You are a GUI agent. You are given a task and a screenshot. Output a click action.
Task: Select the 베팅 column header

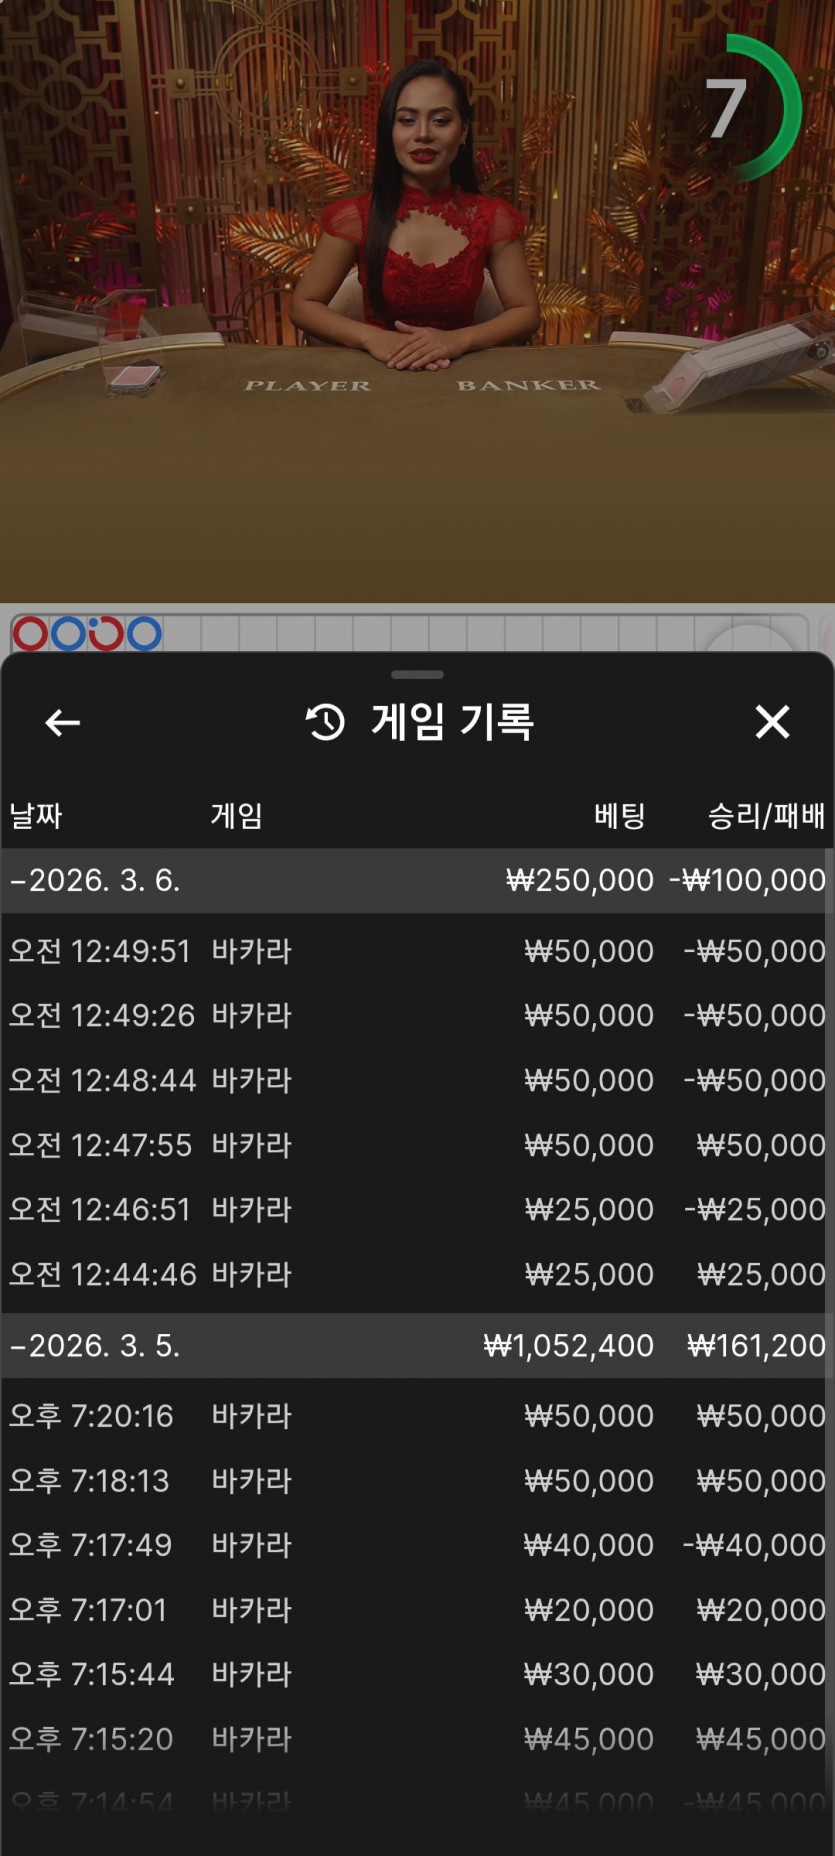(x=619, y=816)
